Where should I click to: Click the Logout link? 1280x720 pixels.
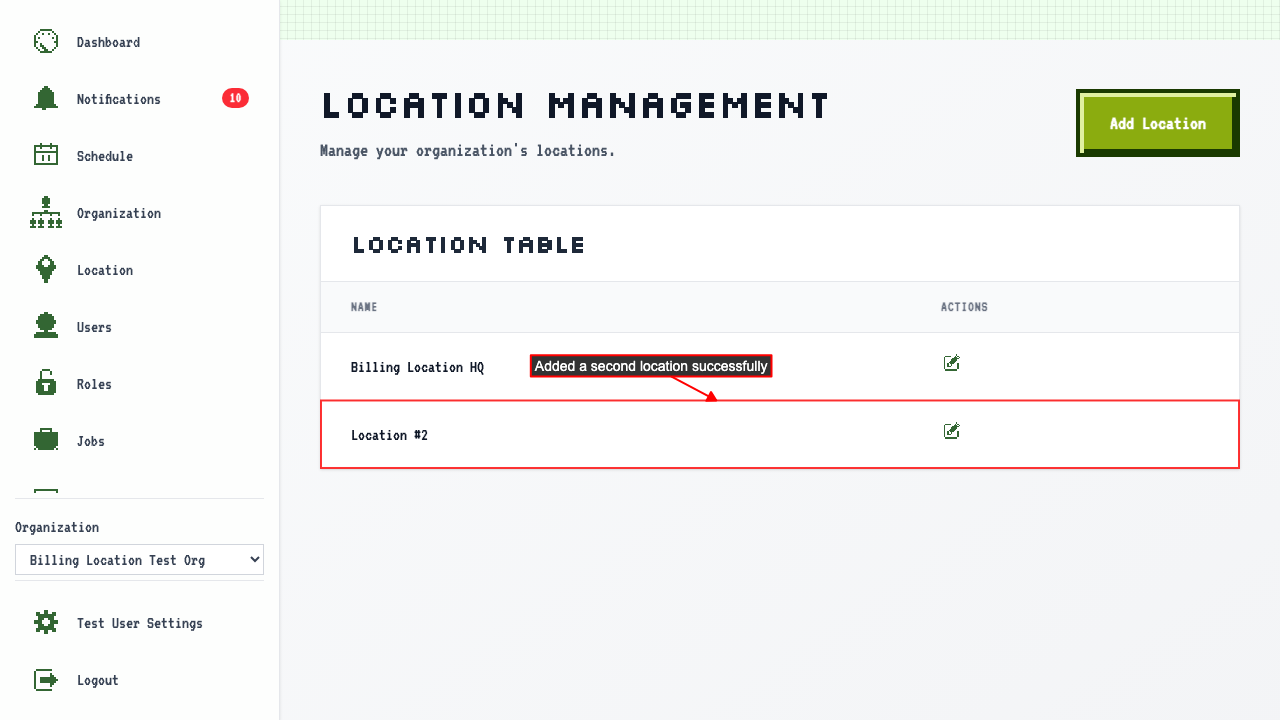click(97, 680)
